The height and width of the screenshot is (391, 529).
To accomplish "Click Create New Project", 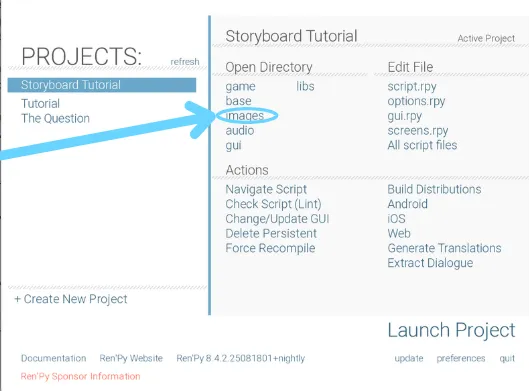I will coord(71,299).
